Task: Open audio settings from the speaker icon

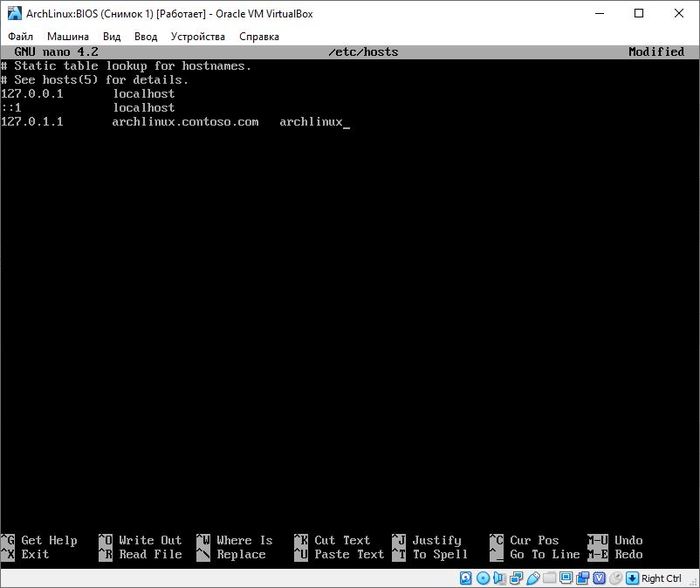Action: [x=500, y=578]
